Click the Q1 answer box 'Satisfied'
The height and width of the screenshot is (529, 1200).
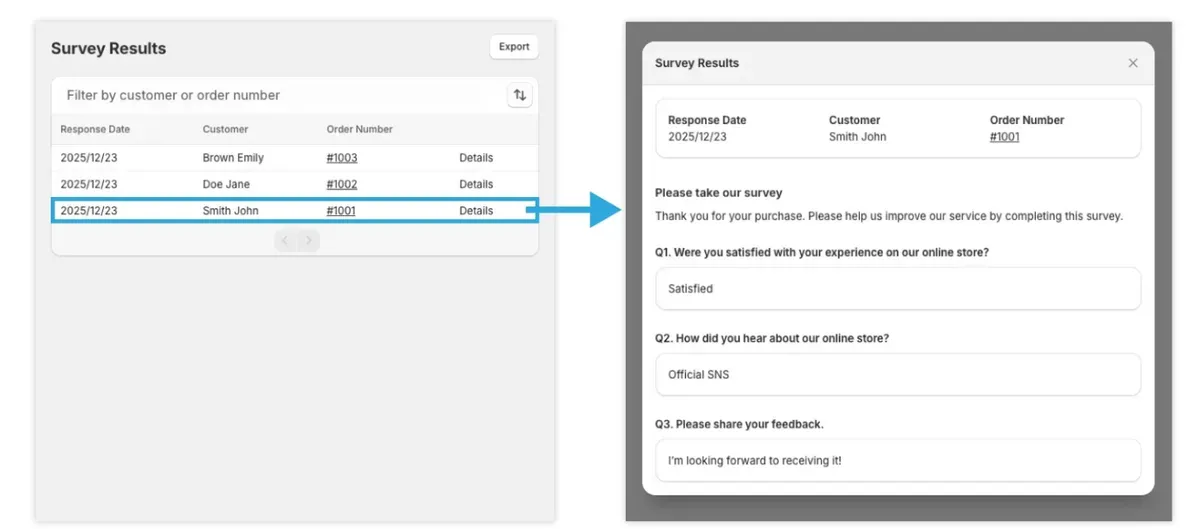coord(898,289)
